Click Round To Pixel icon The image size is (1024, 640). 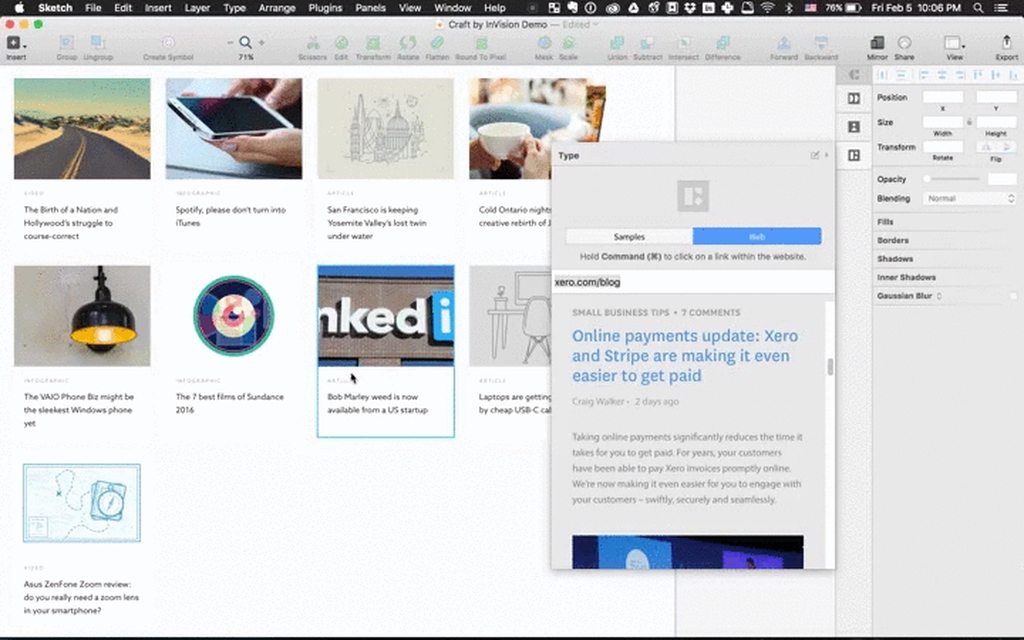[481, 43]
